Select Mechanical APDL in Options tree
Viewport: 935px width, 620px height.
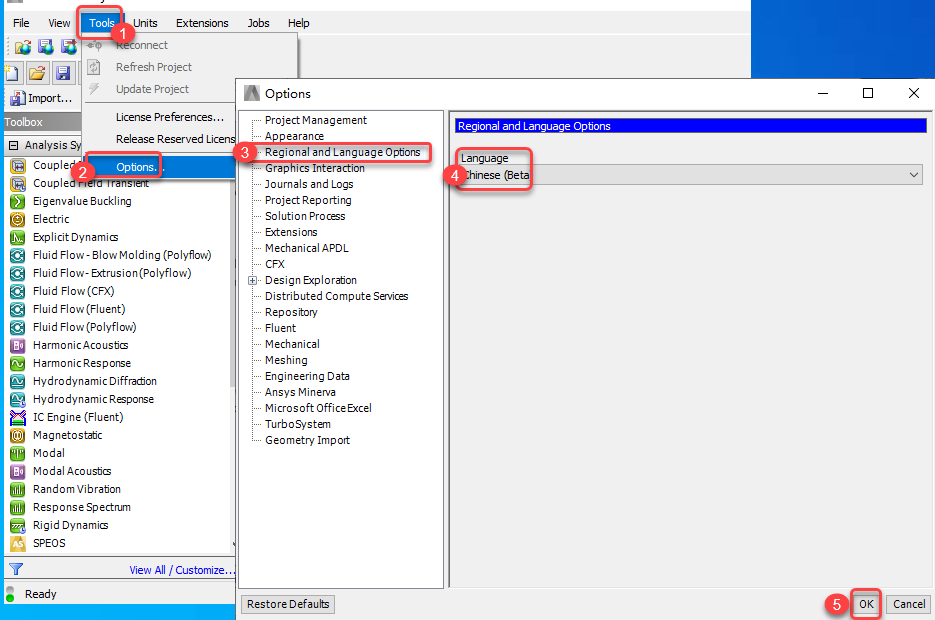click(306, 248)
